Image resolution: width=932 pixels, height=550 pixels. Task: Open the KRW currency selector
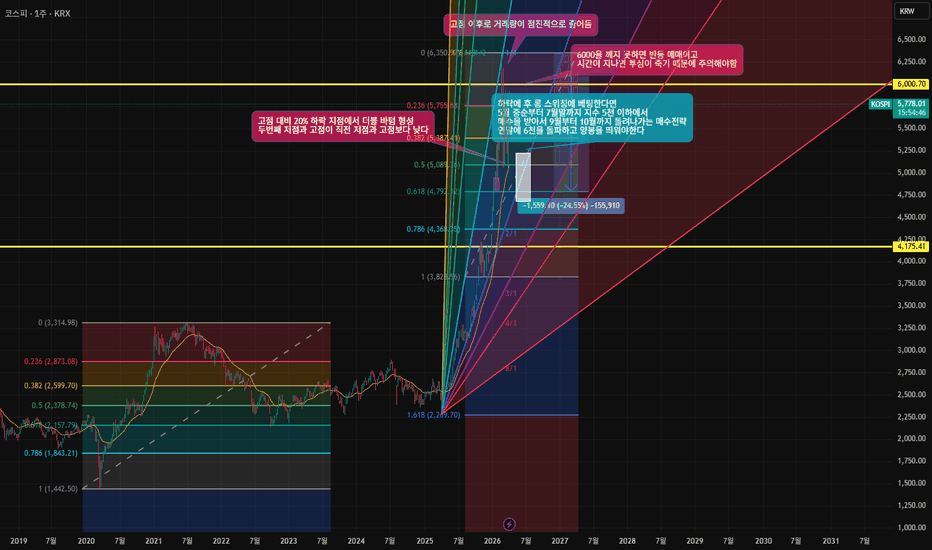click(x=907, y=11)
